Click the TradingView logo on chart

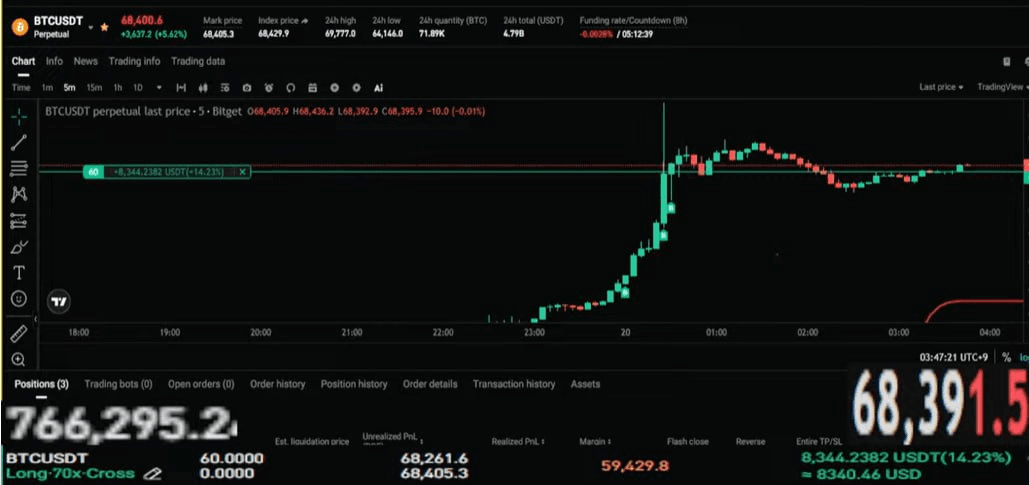[x=59, y=302]
